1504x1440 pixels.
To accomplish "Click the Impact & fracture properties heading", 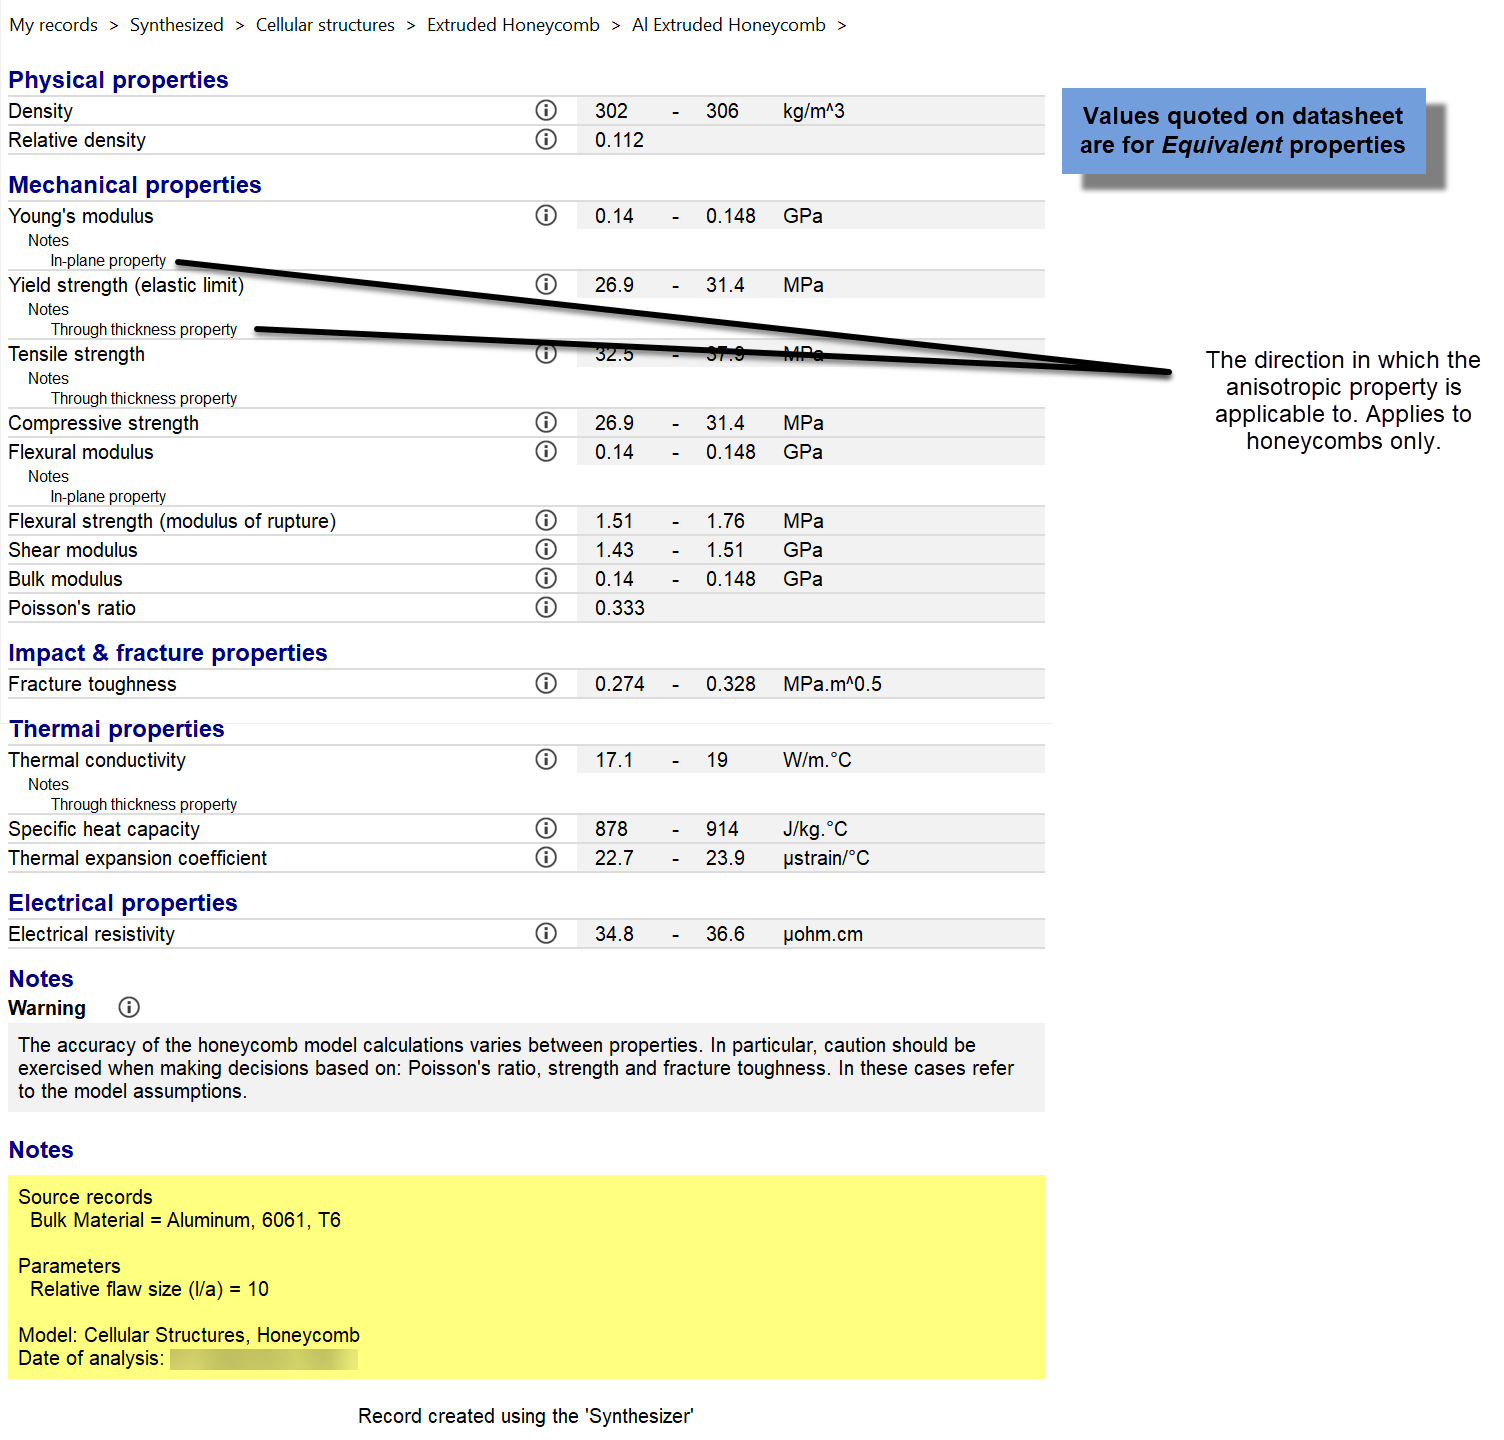I will click(x=168, y=653).
